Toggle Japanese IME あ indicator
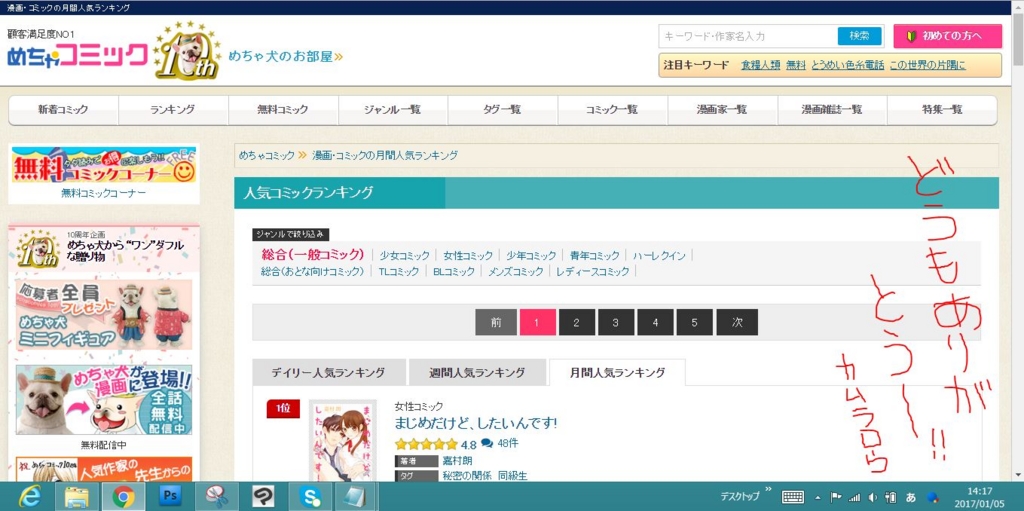 tap(910, 498)
